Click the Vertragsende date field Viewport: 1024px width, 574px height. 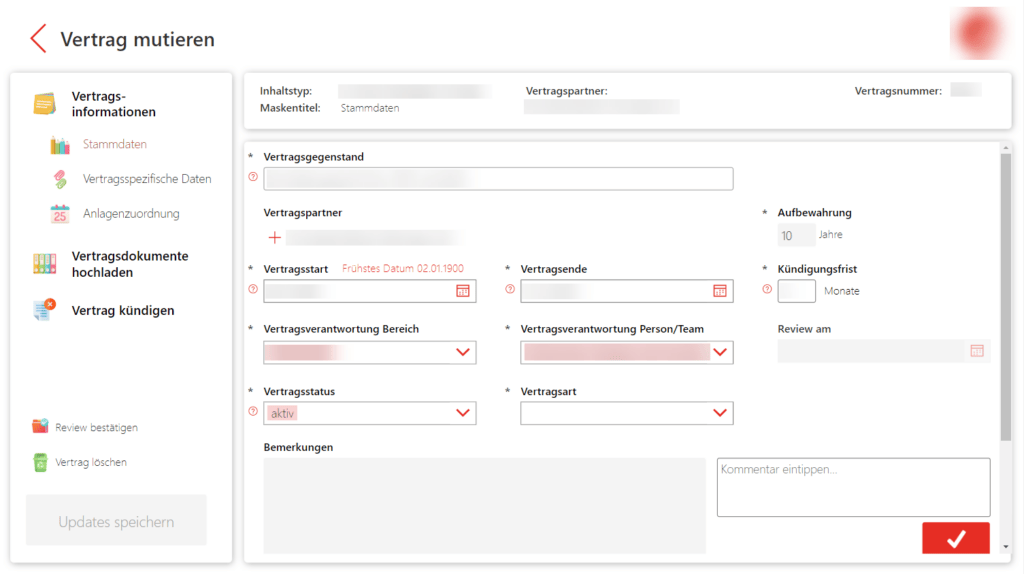point(626,291)
